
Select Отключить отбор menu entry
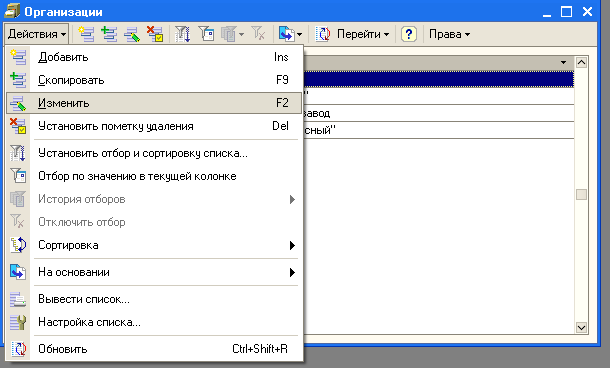point(154,222)
